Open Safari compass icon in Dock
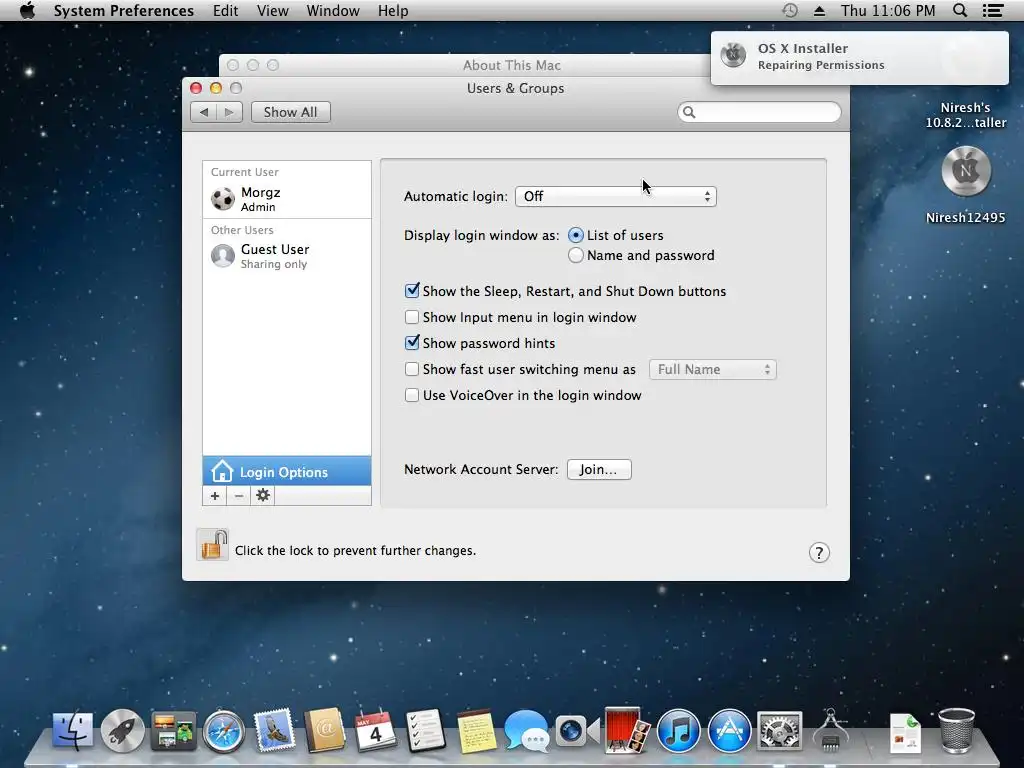This screenshot has height=768, width=1024. point(223,731)
